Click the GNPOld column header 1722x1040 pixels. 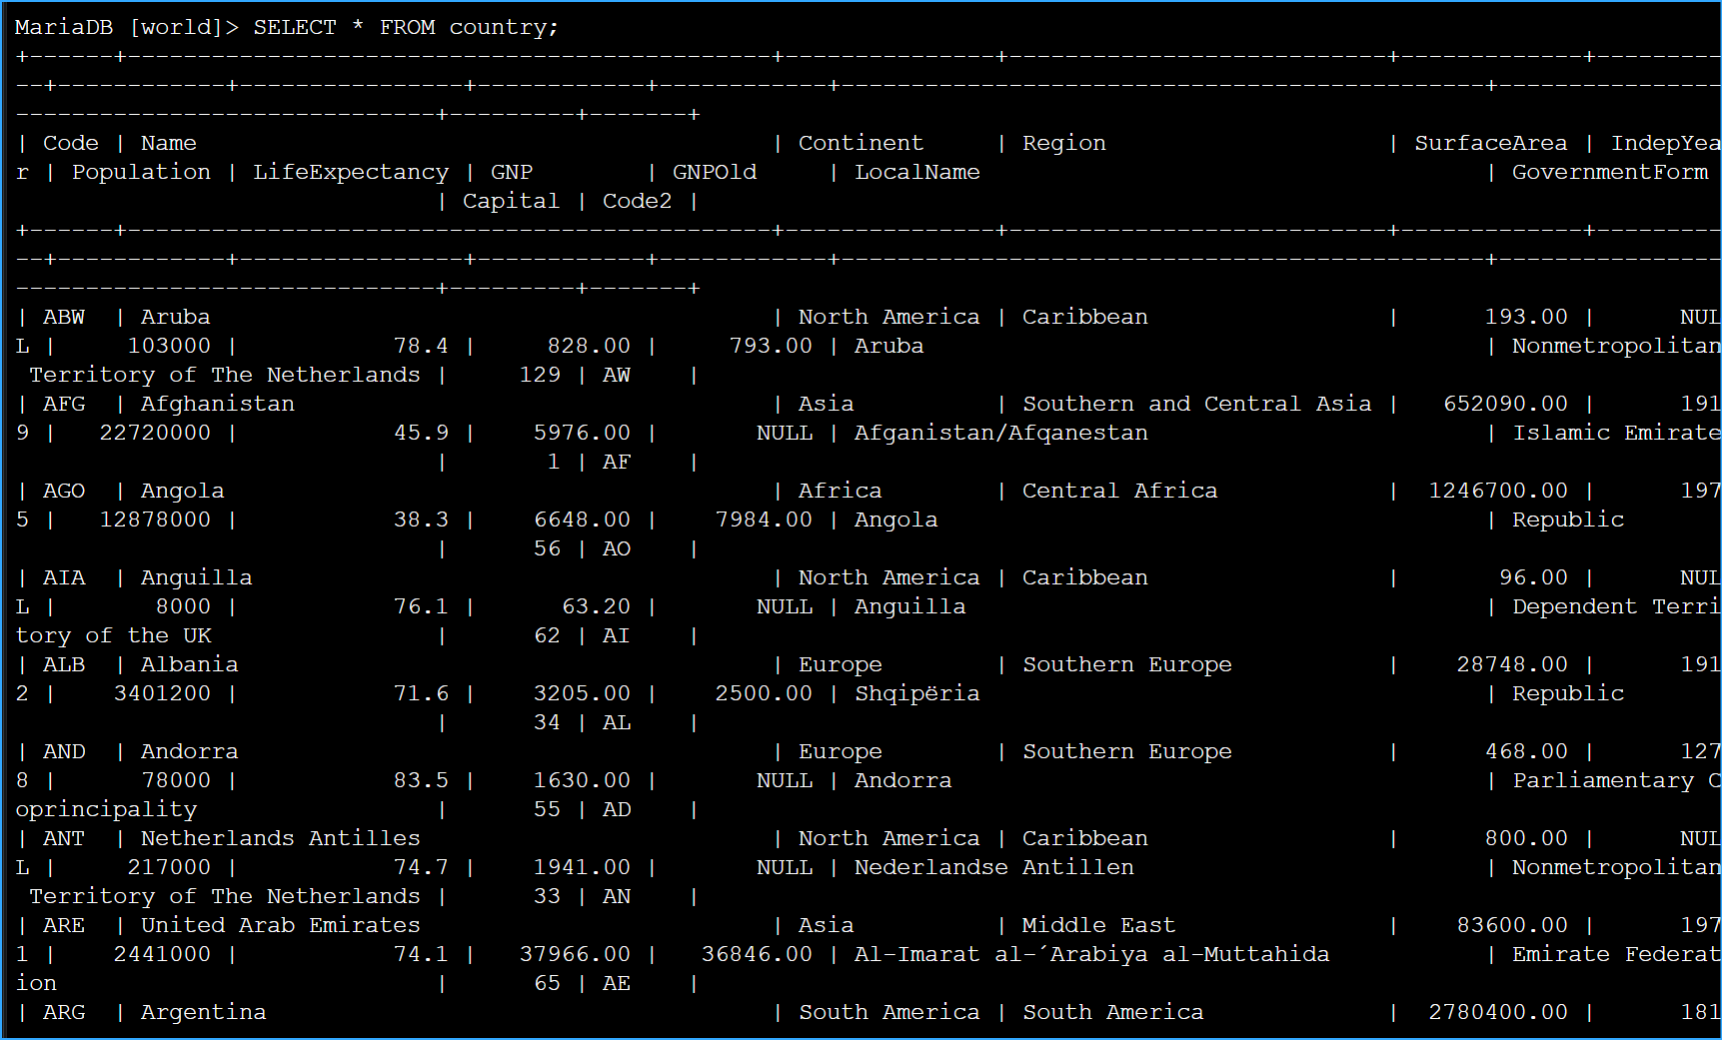click(x=714, y=172)
